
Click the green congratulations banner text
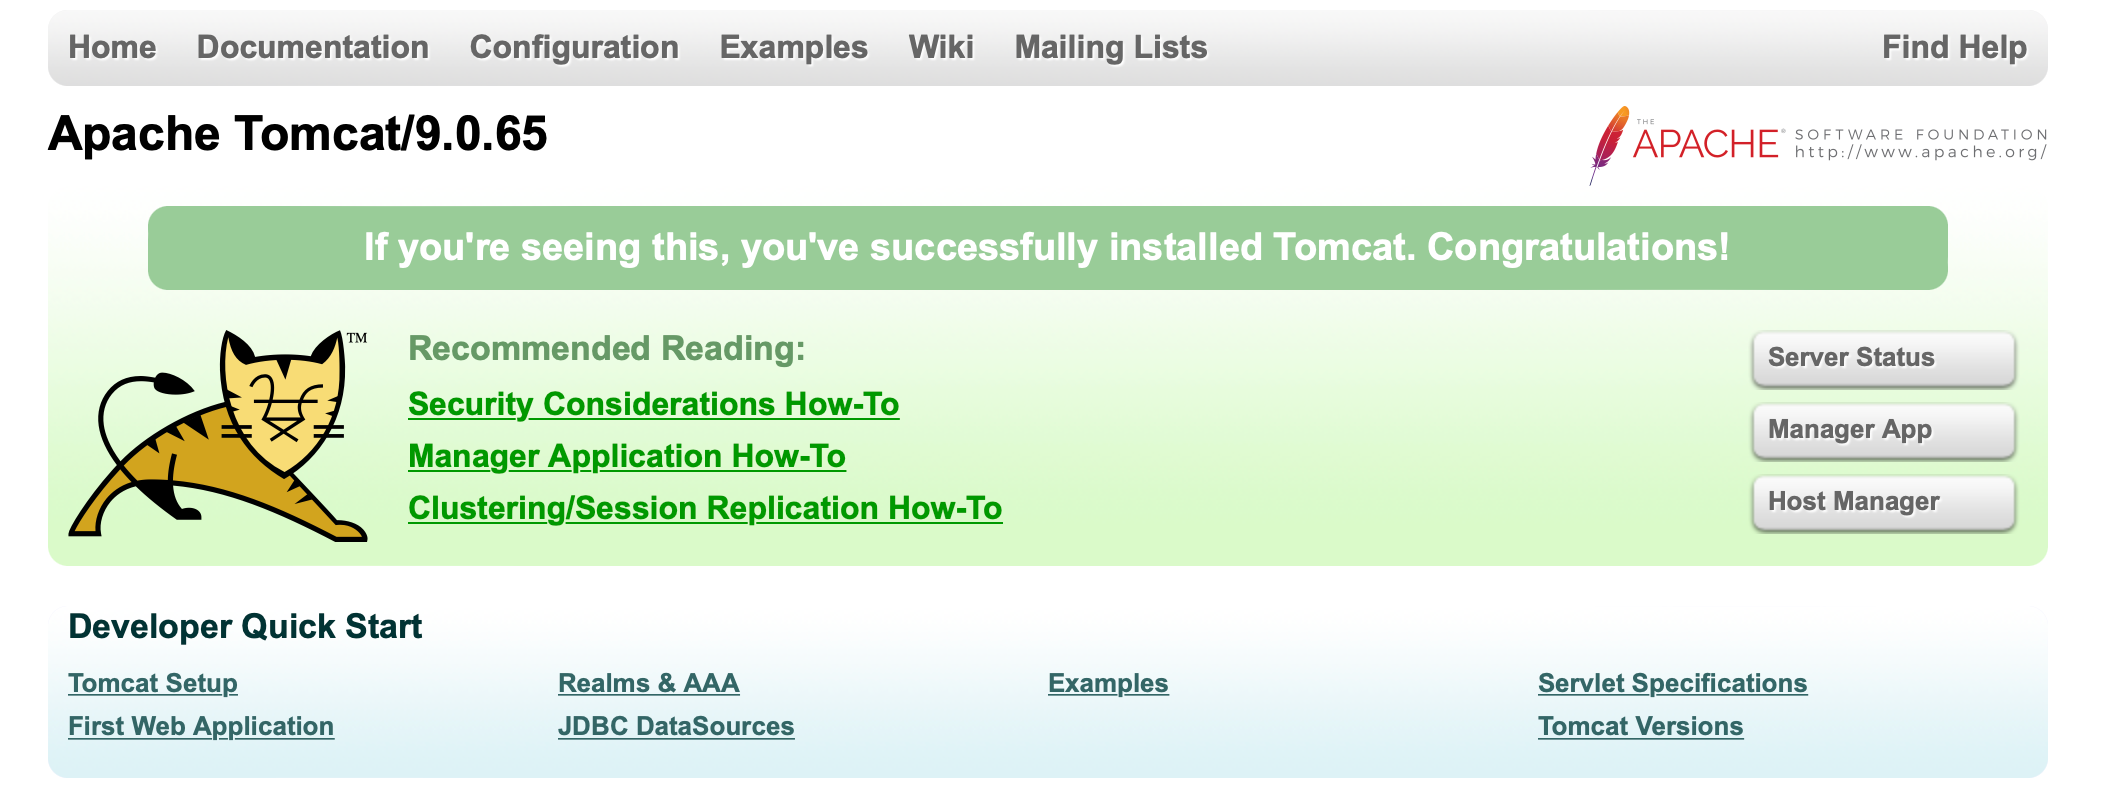1047,247
